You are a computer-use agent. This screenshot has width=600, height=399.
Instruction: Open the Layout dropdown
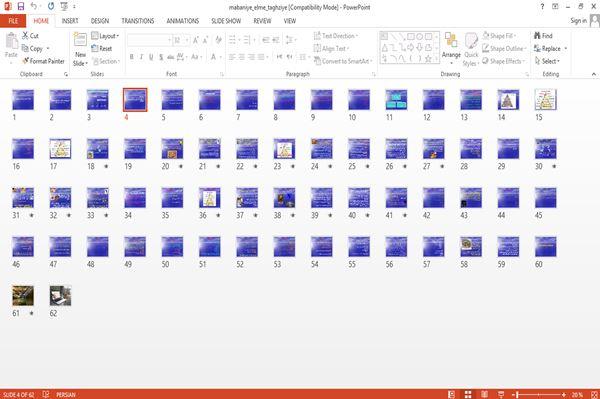click(x=105, y=36)
